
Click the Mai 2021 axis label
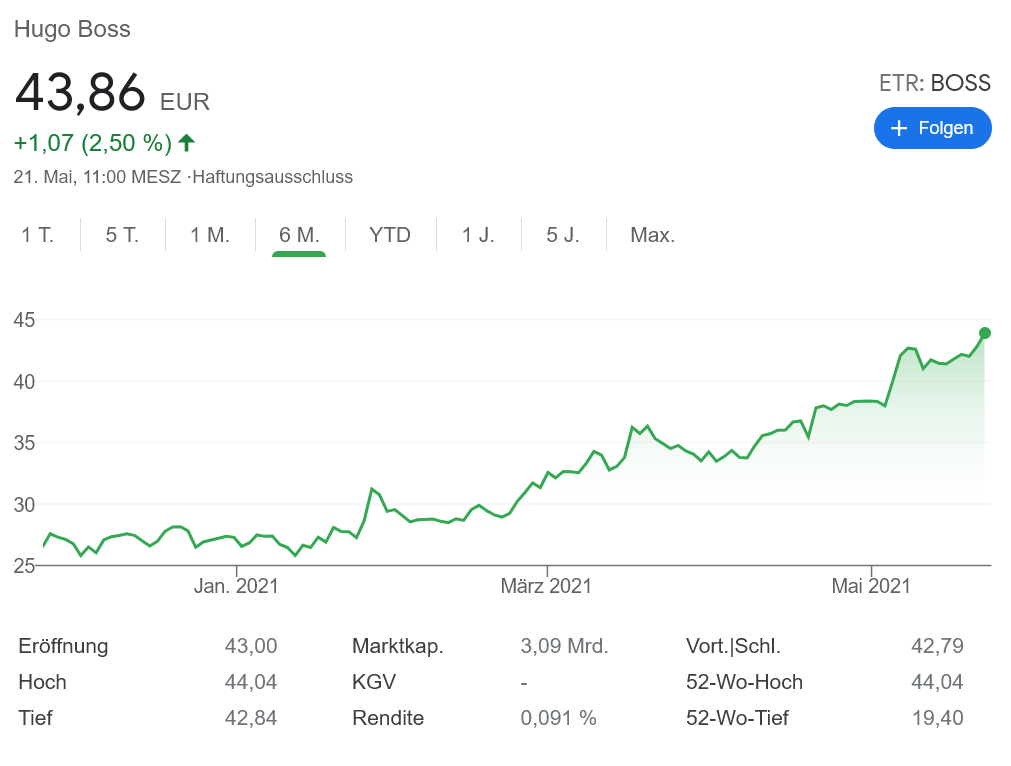[871, 585]
